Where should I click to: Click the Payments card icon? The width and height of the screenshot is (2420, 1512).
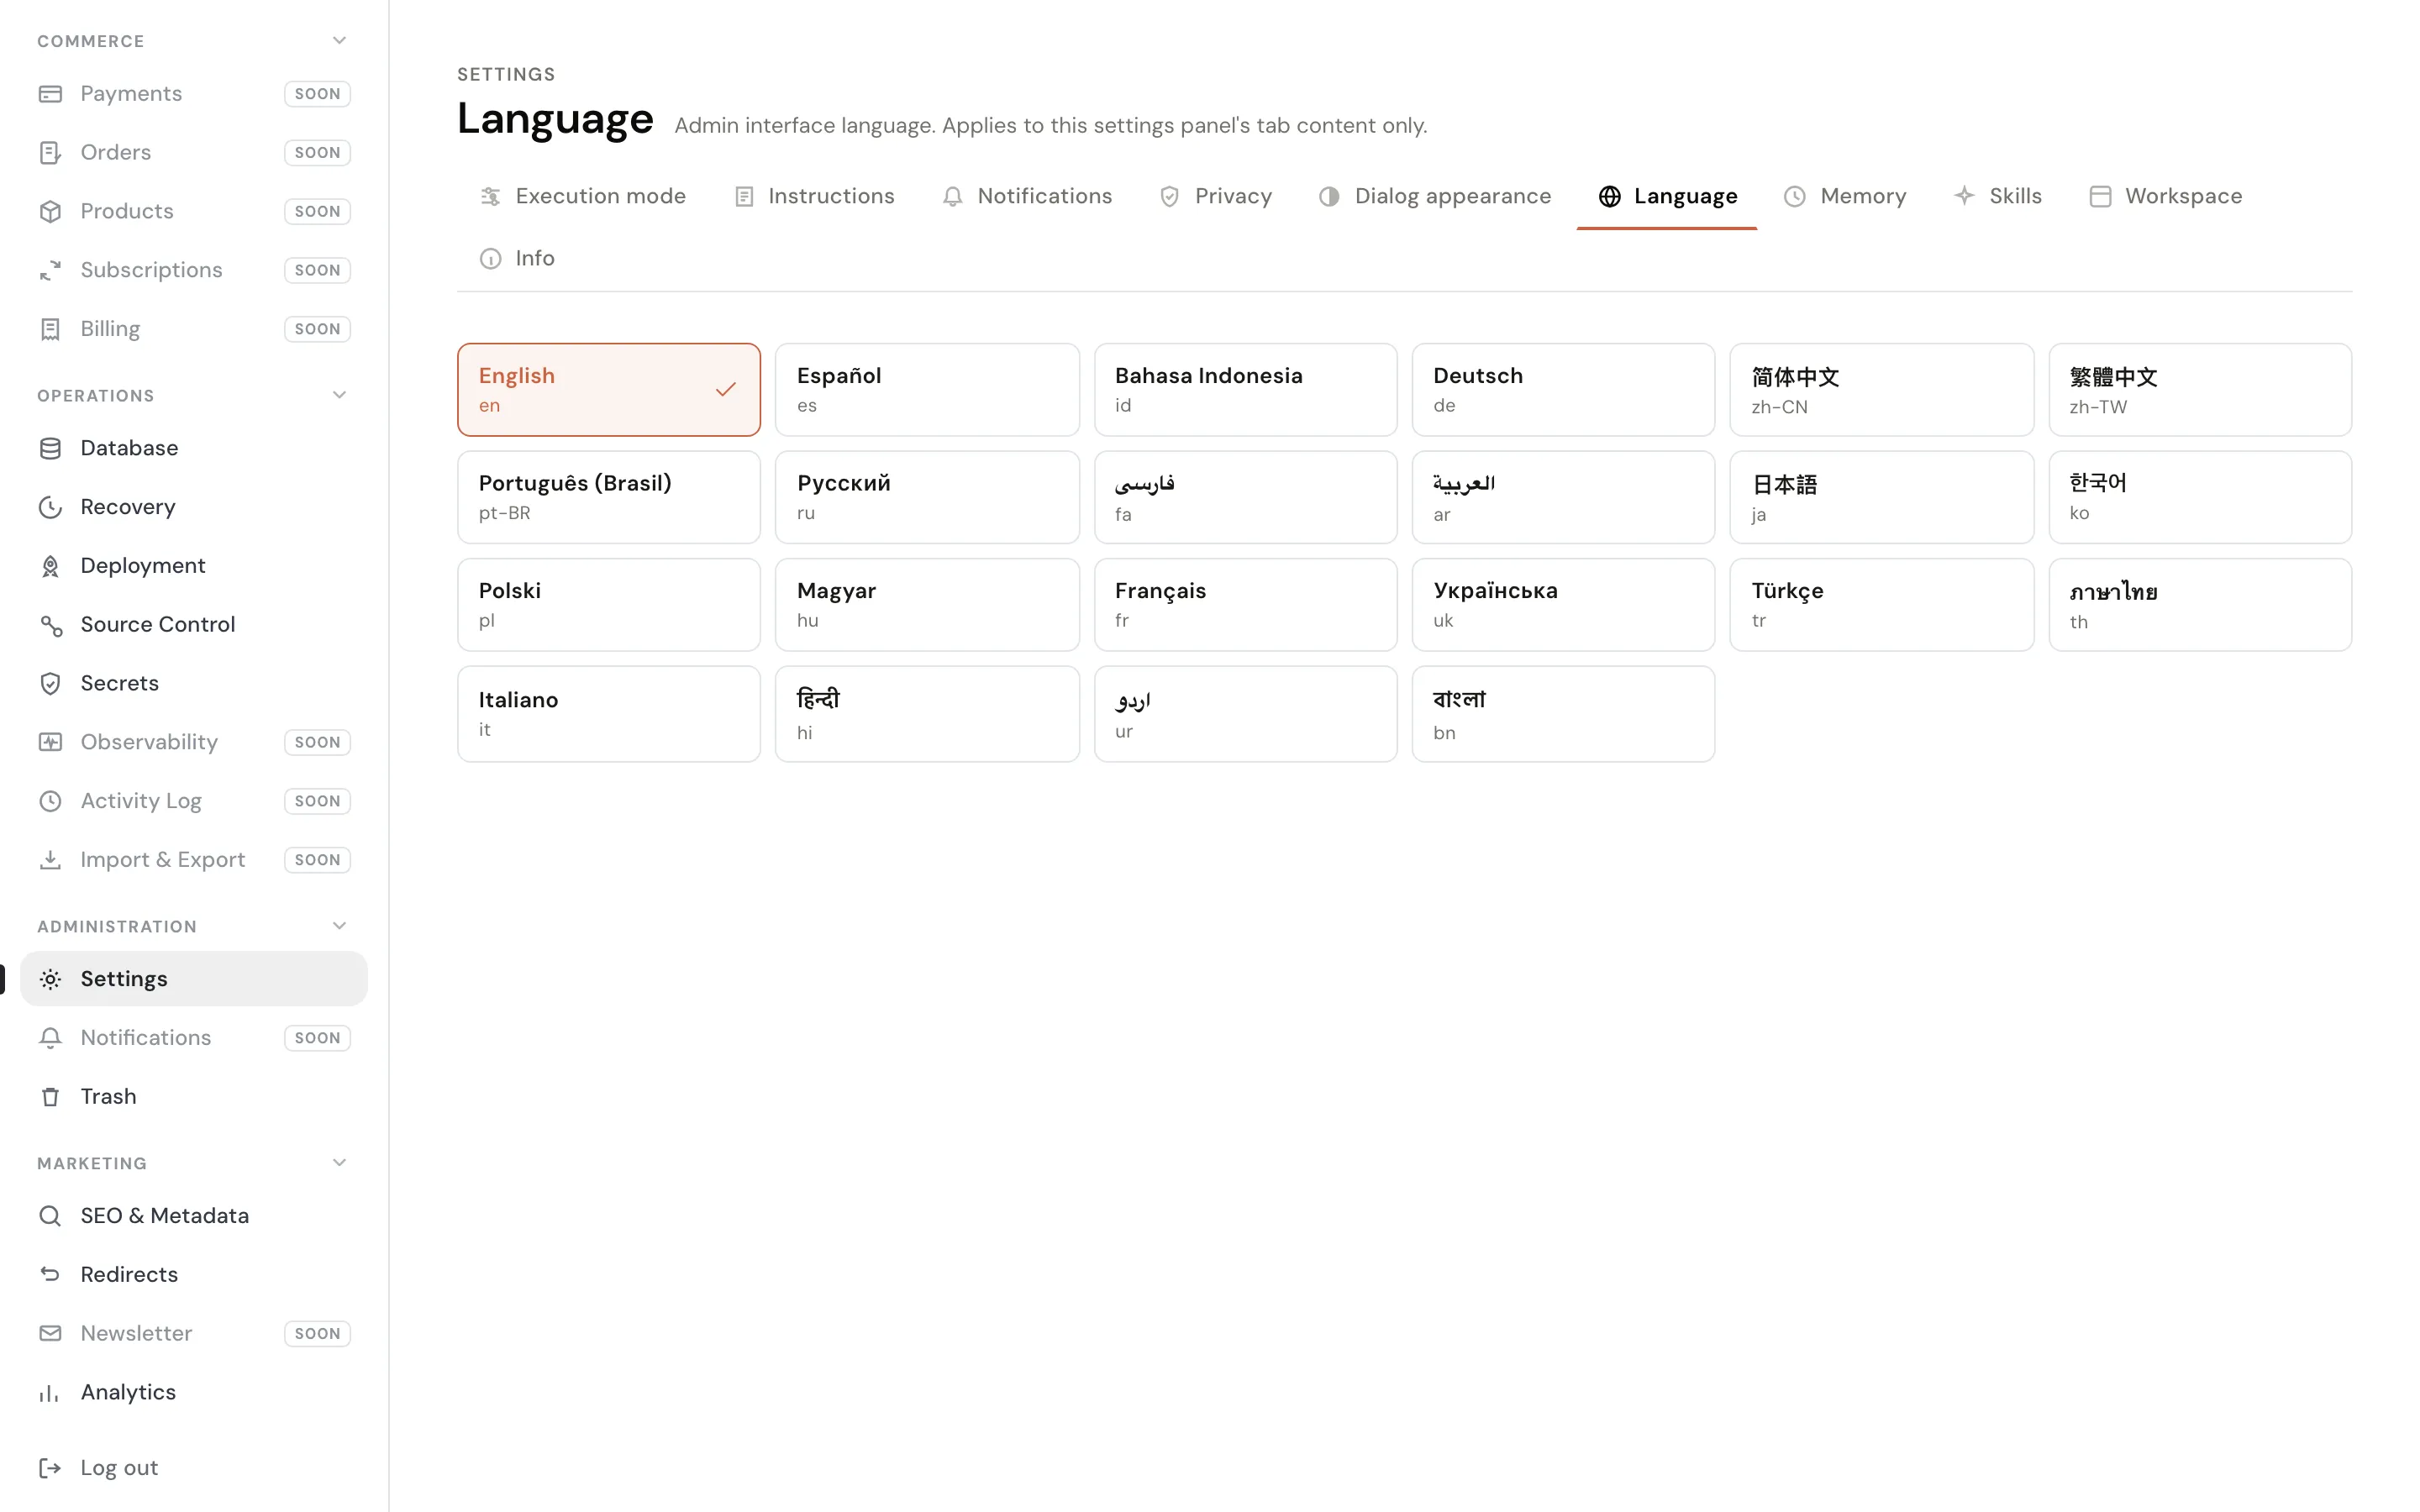point(50,94)
